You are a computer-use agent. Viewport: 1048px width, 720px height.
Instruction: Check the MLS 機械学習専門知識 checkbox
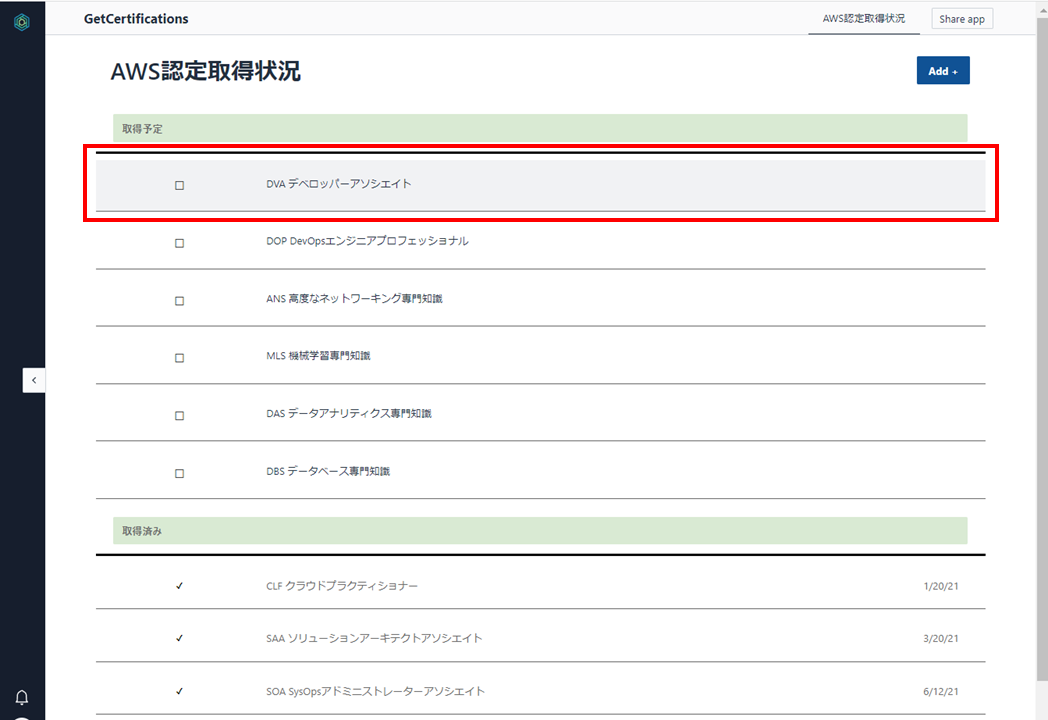[179, 358]
